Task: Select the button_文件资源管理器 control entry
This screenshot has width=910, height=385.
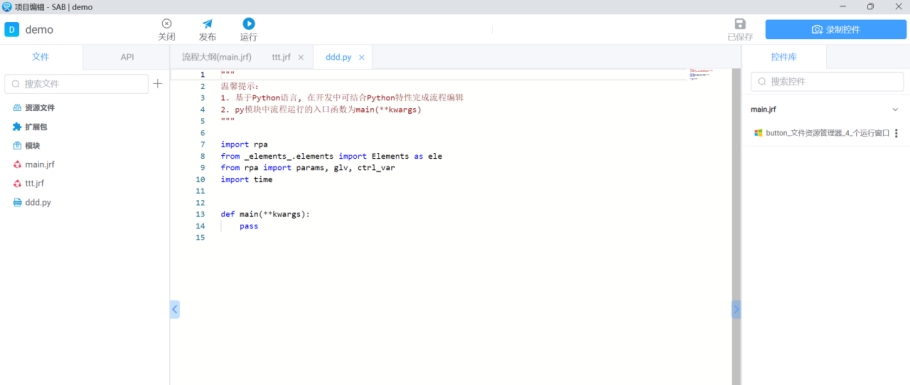Action: 828,133
